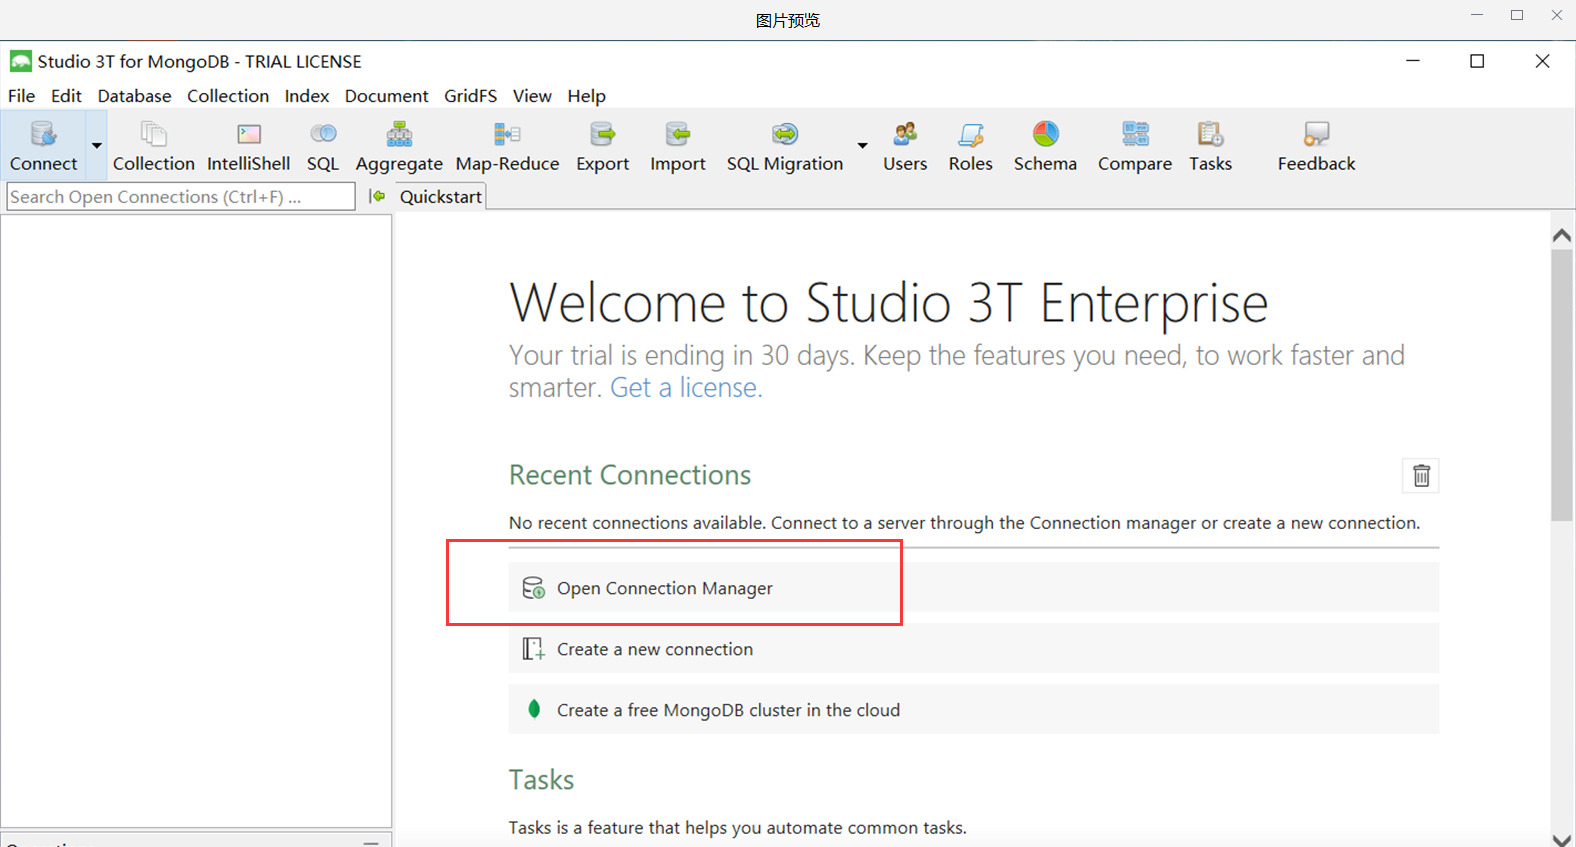Image resolution: width=1576 pixels, height=847 pixels.
Task: Click the scrollbar up arrow in Quickstart
Action: [1562, 236]
